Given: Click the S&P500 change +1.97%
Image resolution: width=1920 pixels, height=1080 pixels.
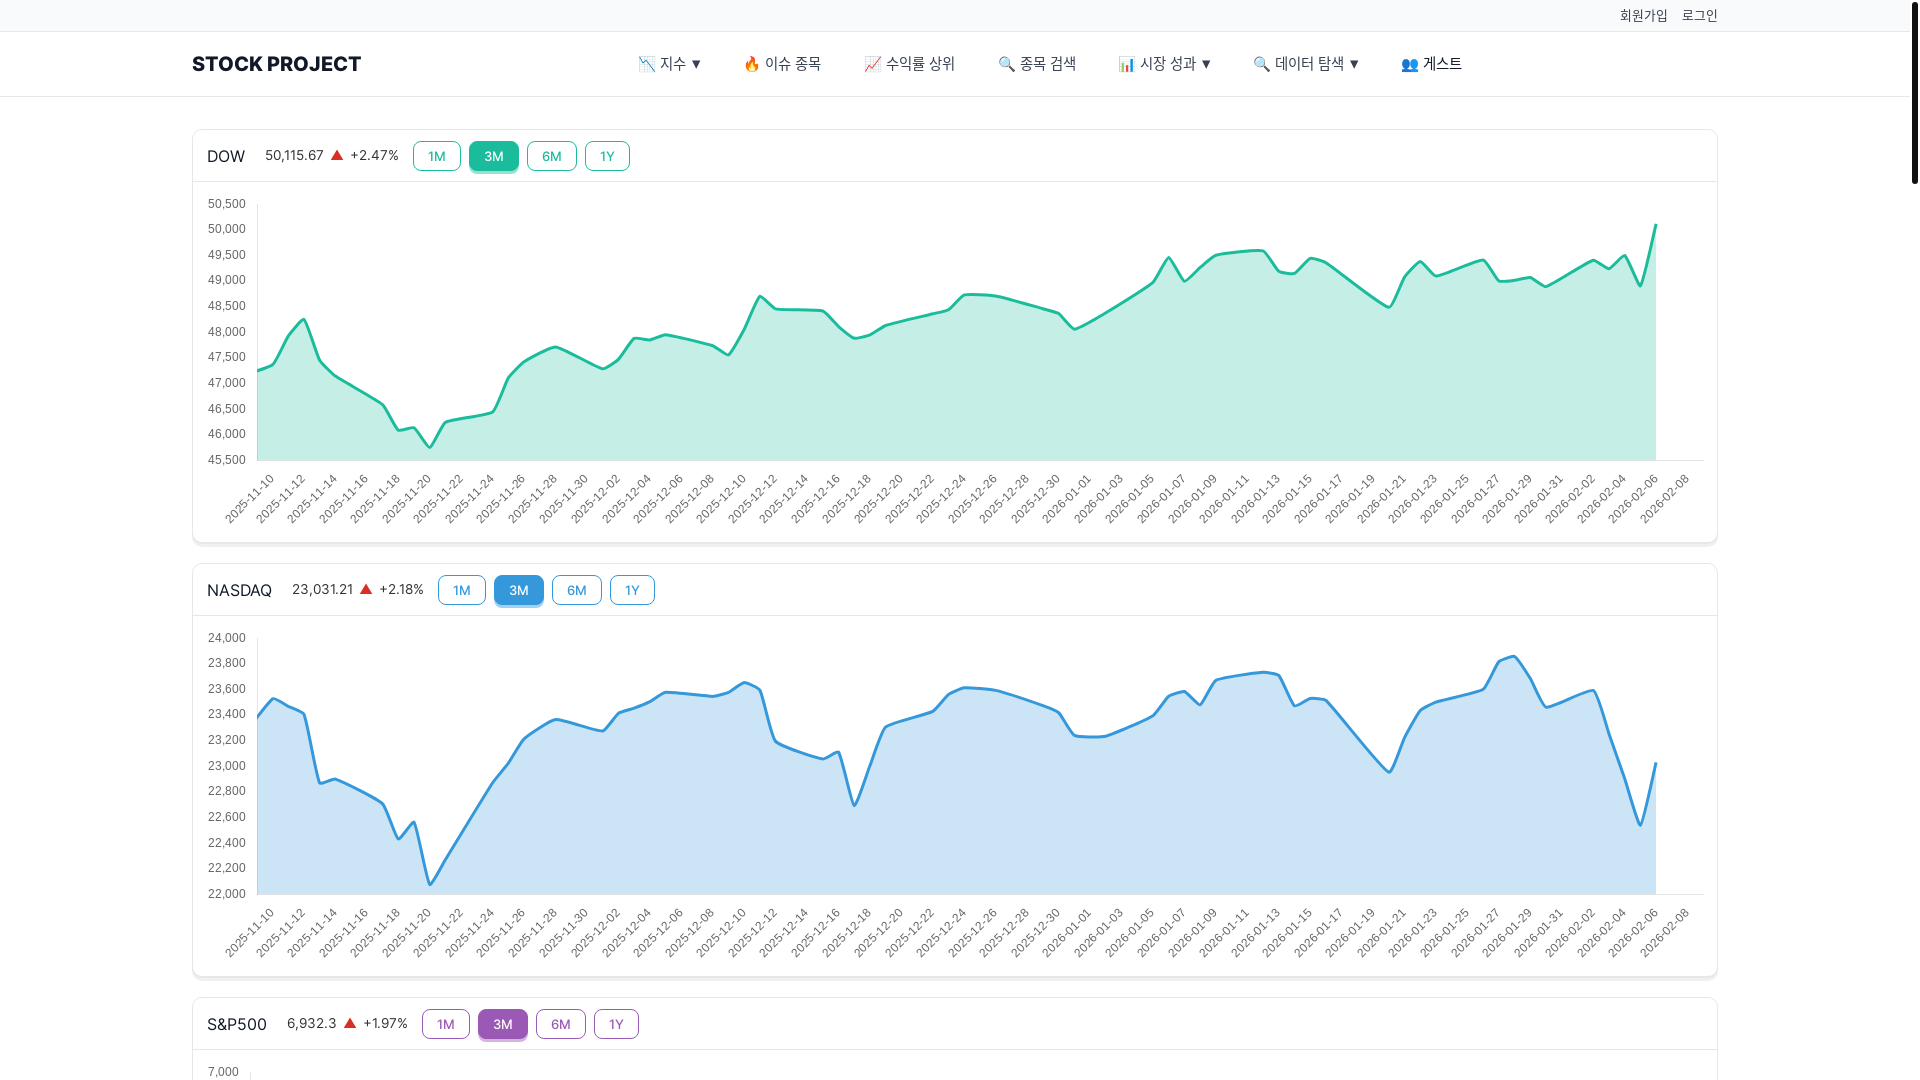Looking at the screenshot, I should 385,1023.
